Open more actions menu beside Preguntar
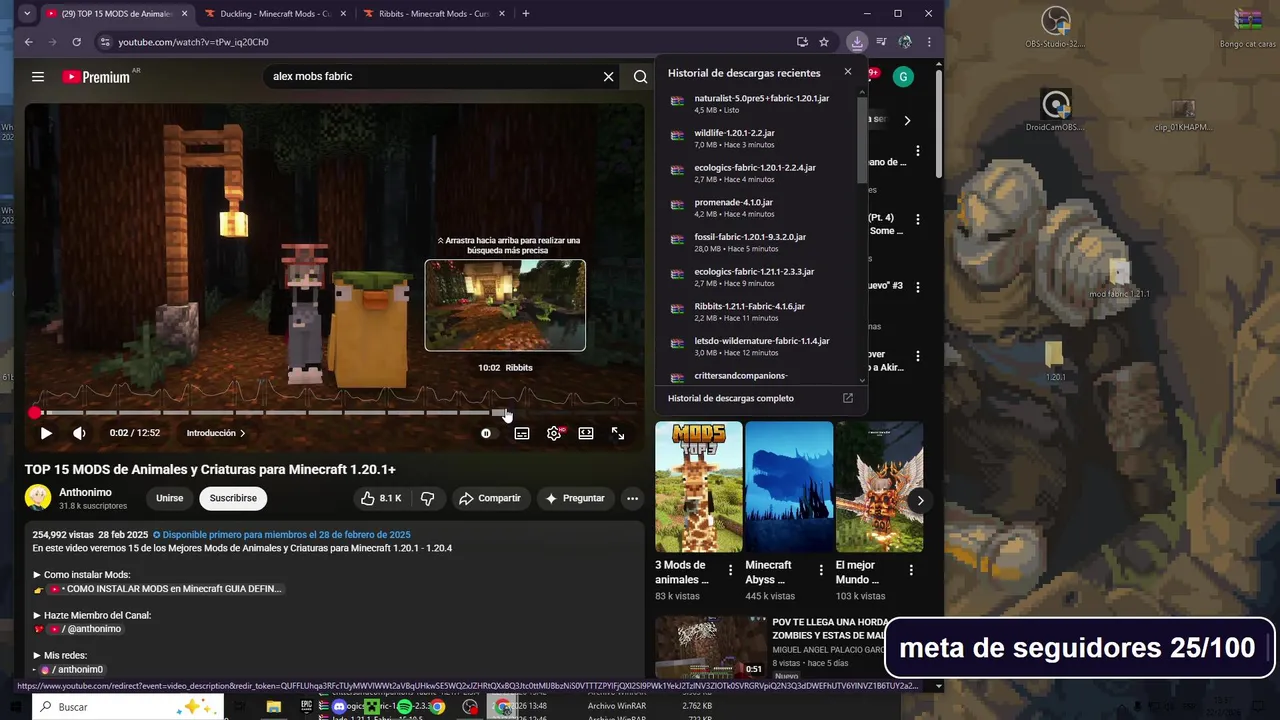The image size is (1280, 720). 632,498
